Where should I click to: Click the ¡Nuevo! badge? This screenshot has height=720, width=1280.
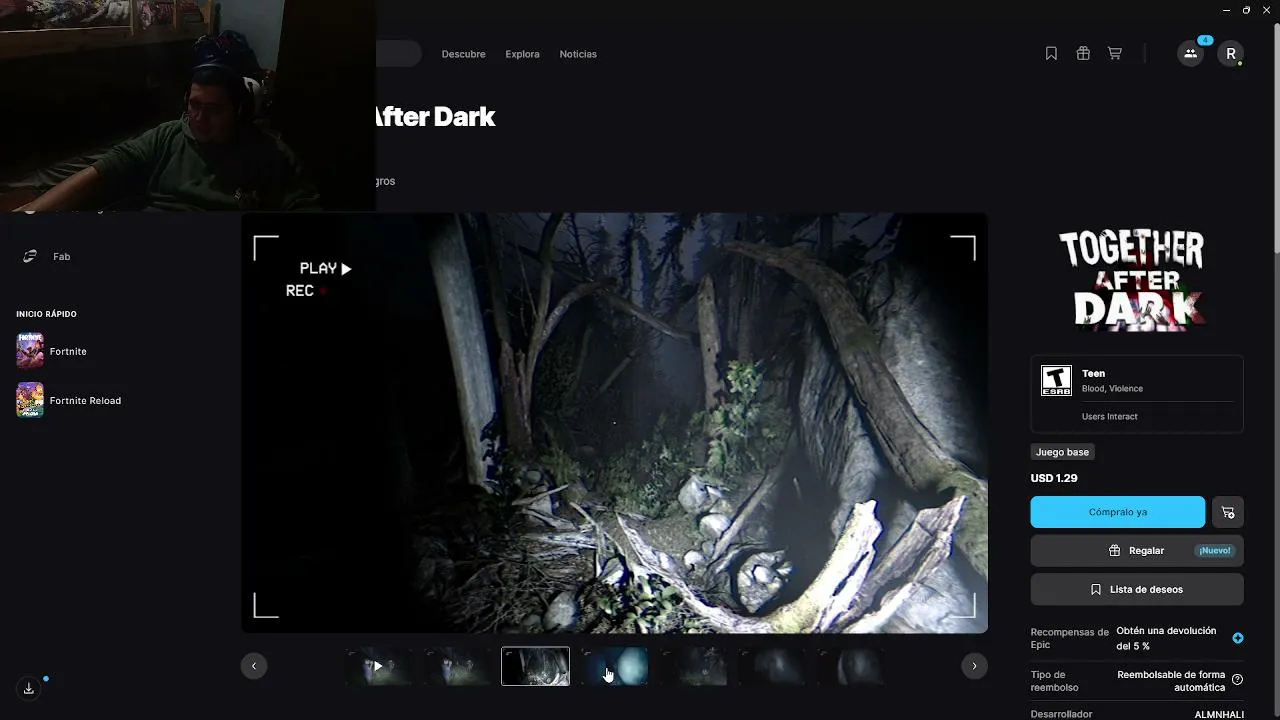[x=1214, y=551]
